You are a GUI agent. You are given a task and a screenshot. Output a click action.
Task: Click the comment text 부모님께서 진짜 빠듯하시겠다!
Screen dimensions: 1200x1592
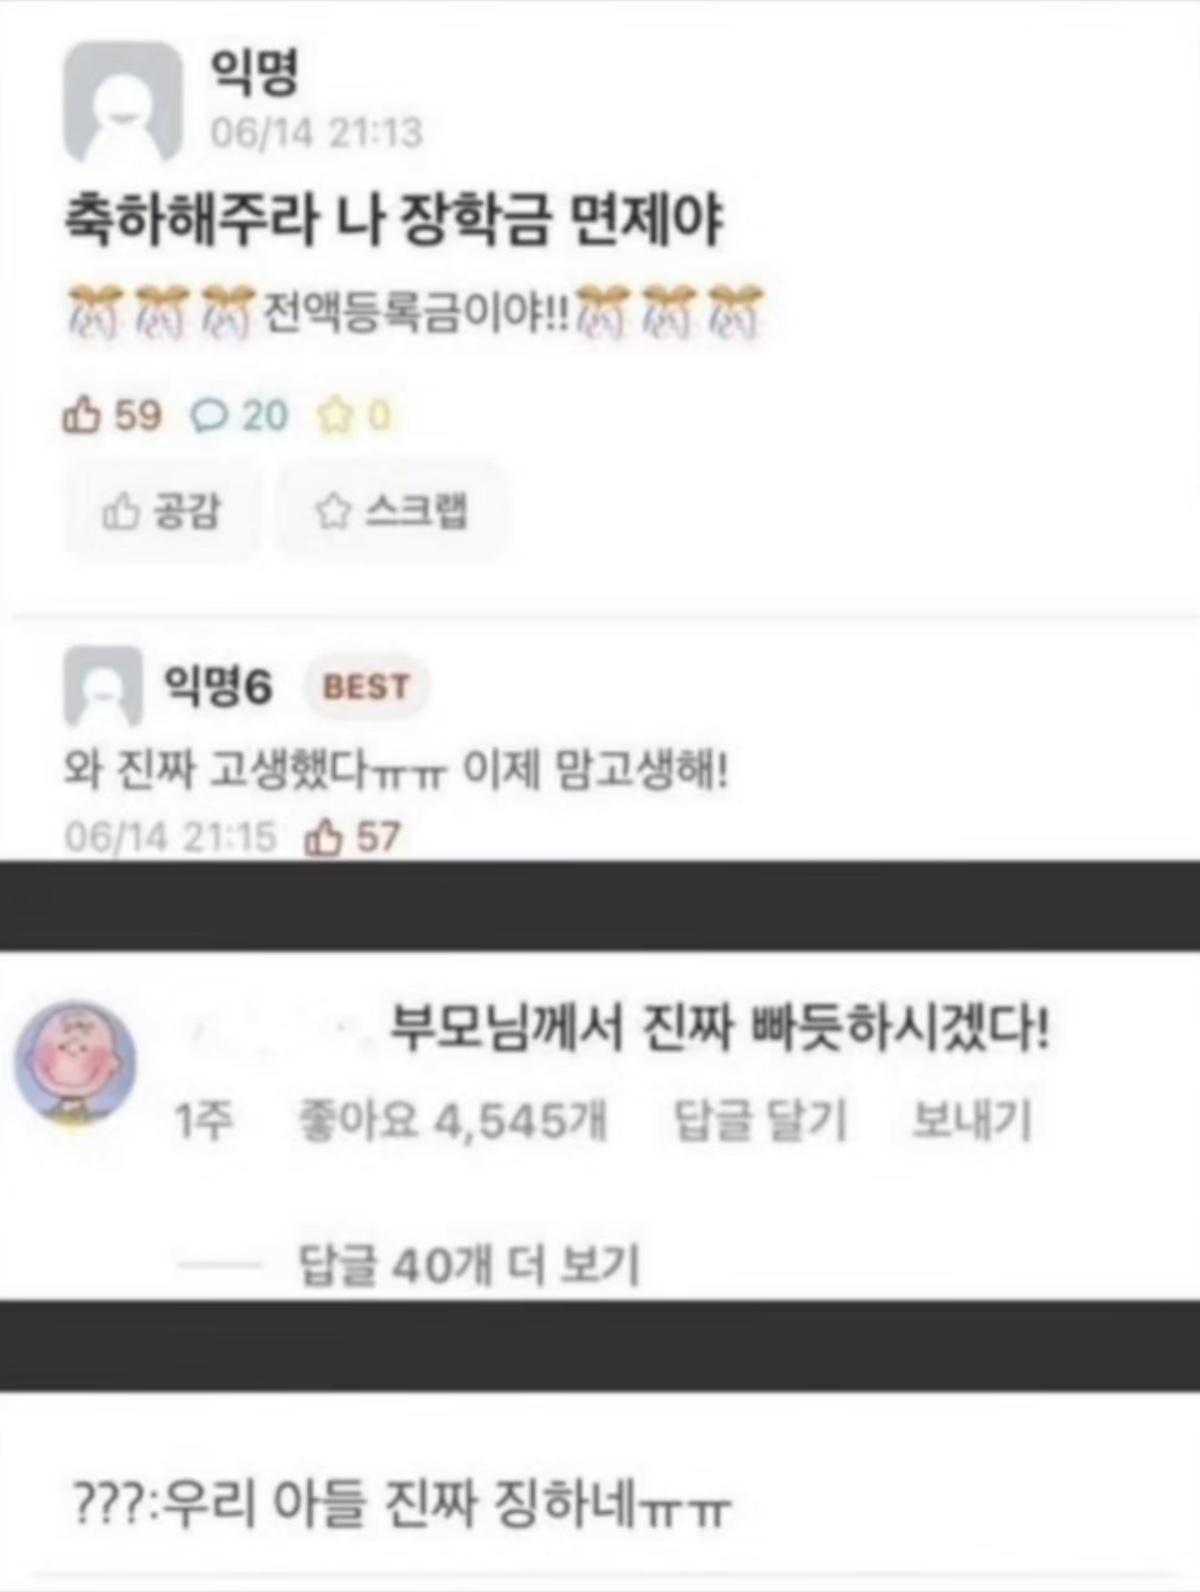tap(720, 1027)
